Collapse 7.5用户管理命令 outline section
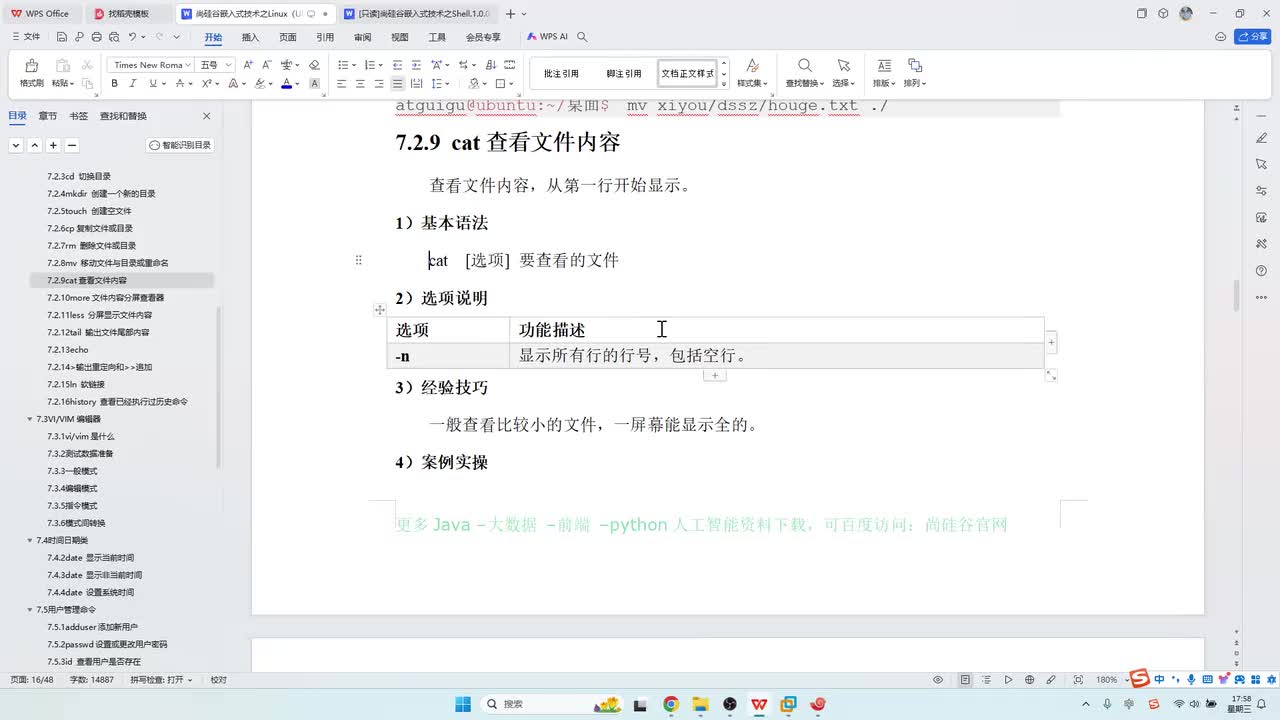This screenshot has width=1280, height=720. point(30,609)
